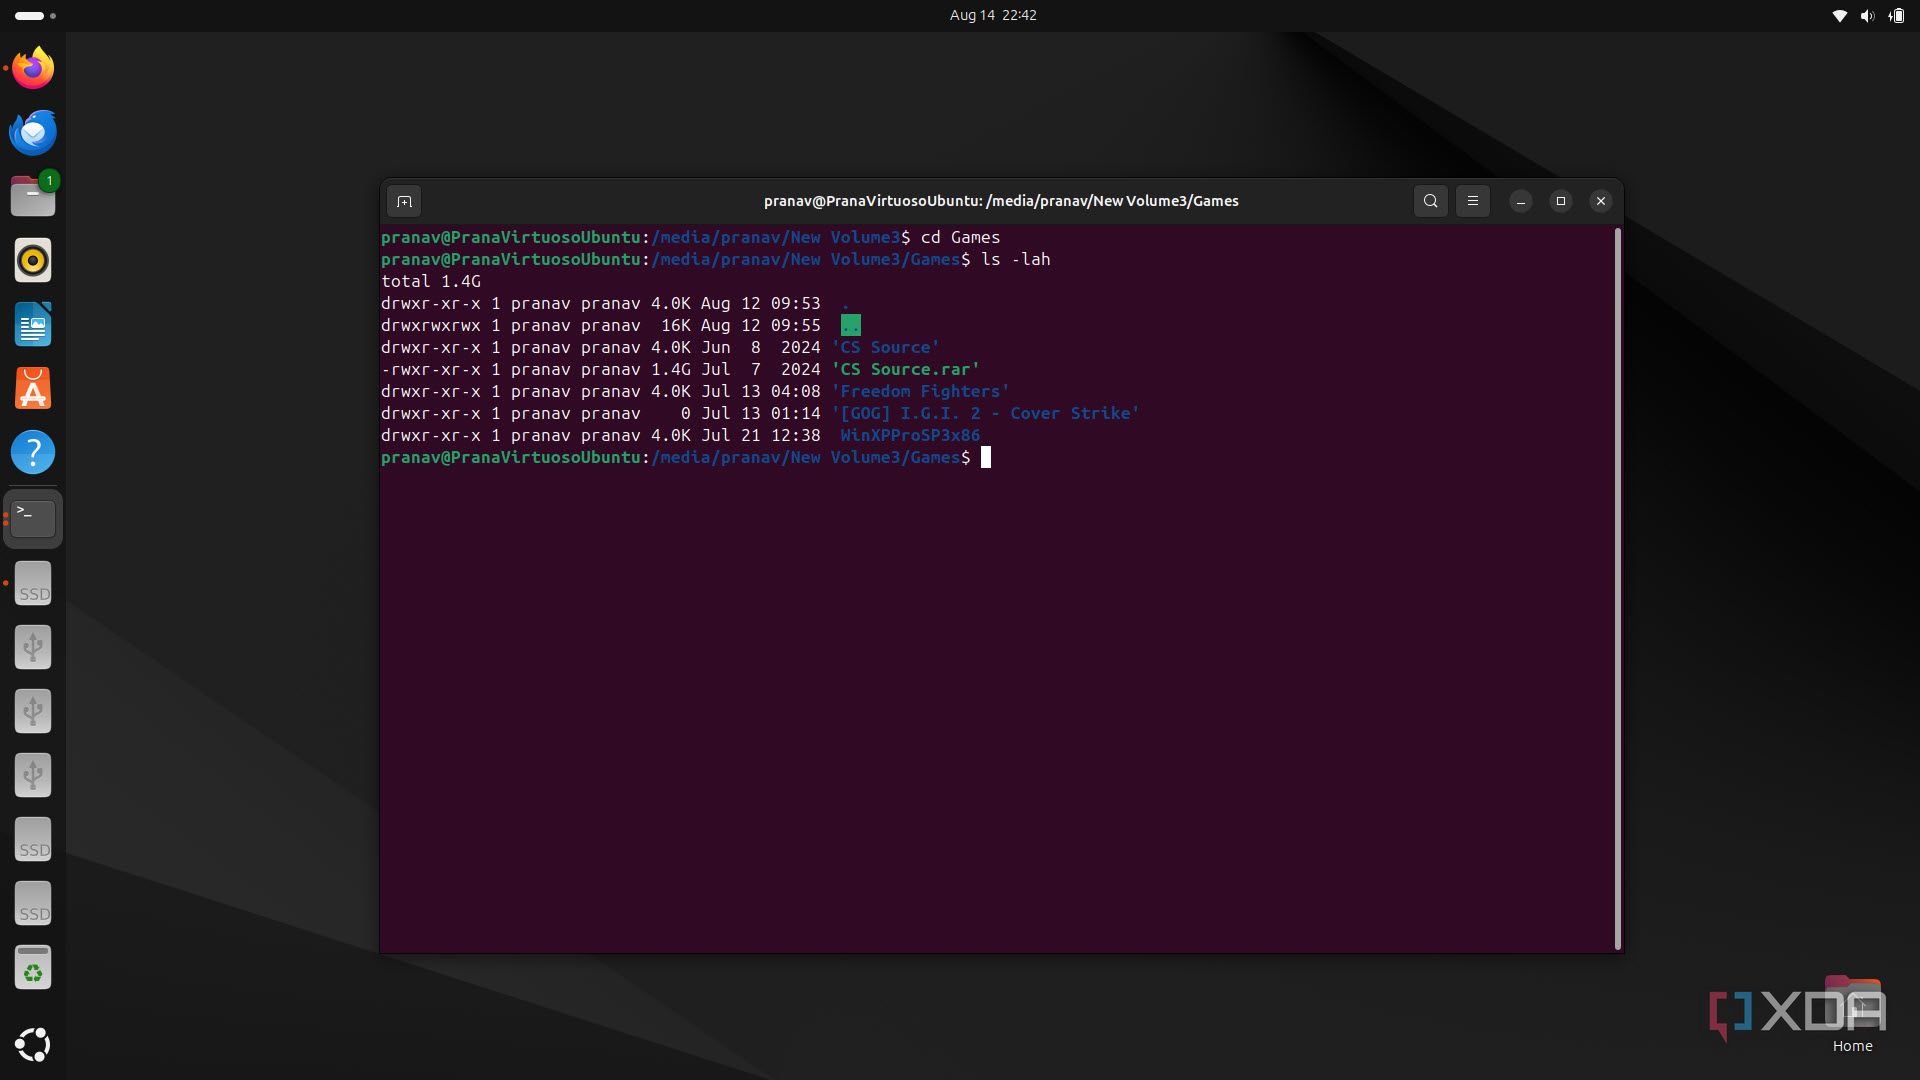Launch LibreOffice Writer from the dock
This screenshot has width=1920, height=1080.
coord(33,324)
